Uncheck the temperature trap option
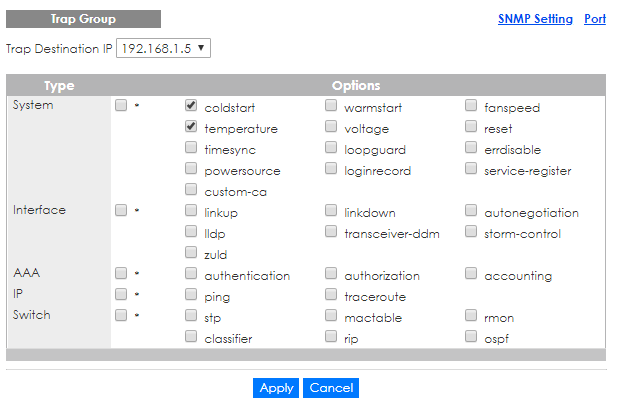The height and width of the screenshot is (412, 627). (191, 128)
